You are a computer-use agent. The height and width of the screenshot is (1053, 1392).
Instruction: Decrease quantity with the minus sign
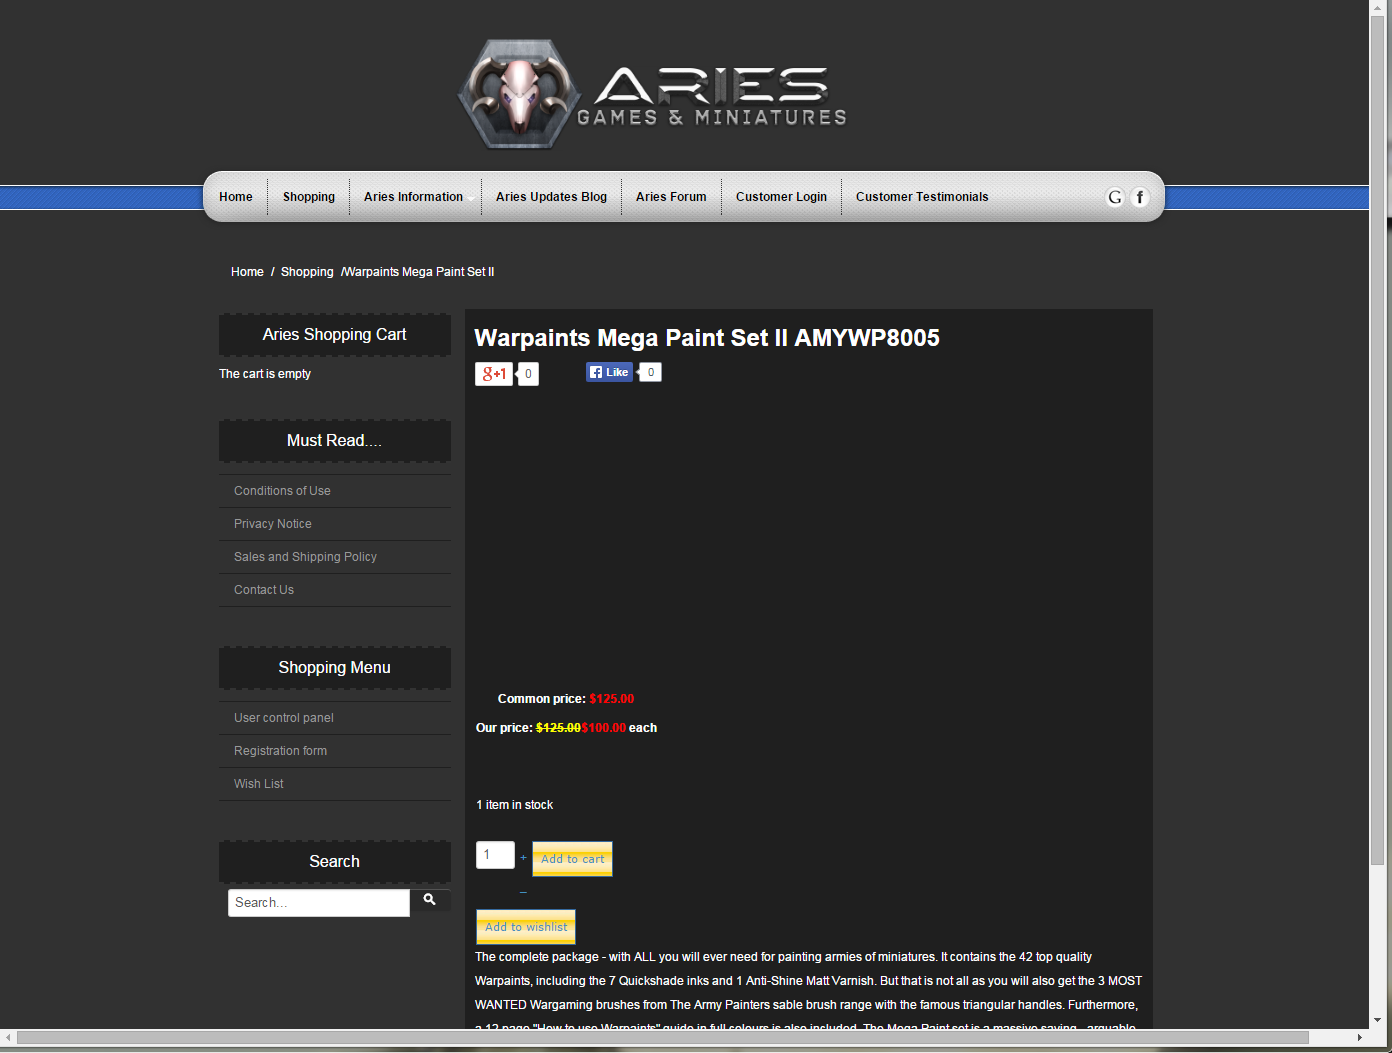(523, 892)
